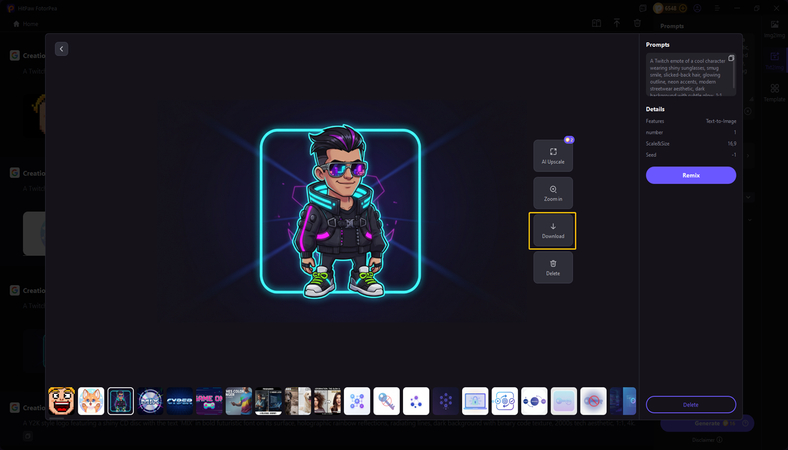Click the AI Upscale button
The width and height of the screenshot is (788, 450).
tap(553, 156)
